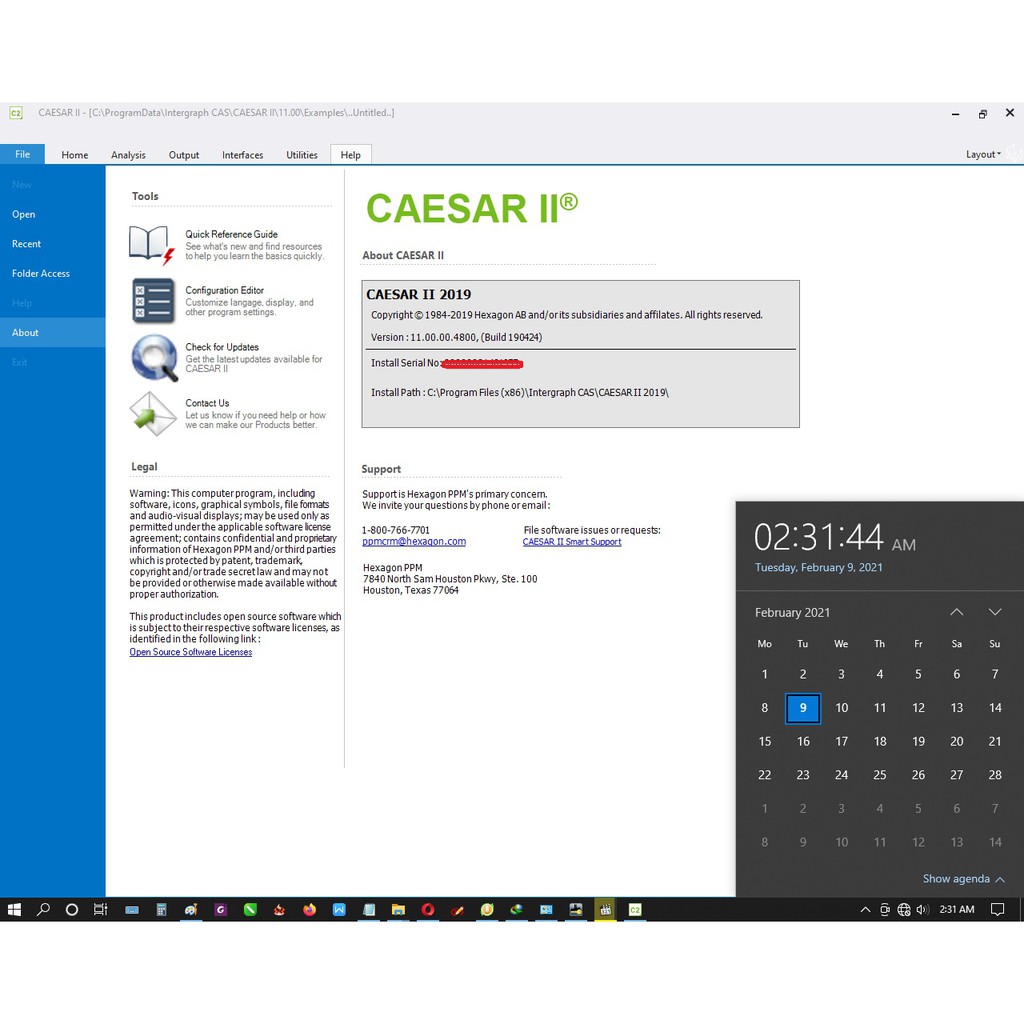Select Open in the File sidebar

pos(52,214)
